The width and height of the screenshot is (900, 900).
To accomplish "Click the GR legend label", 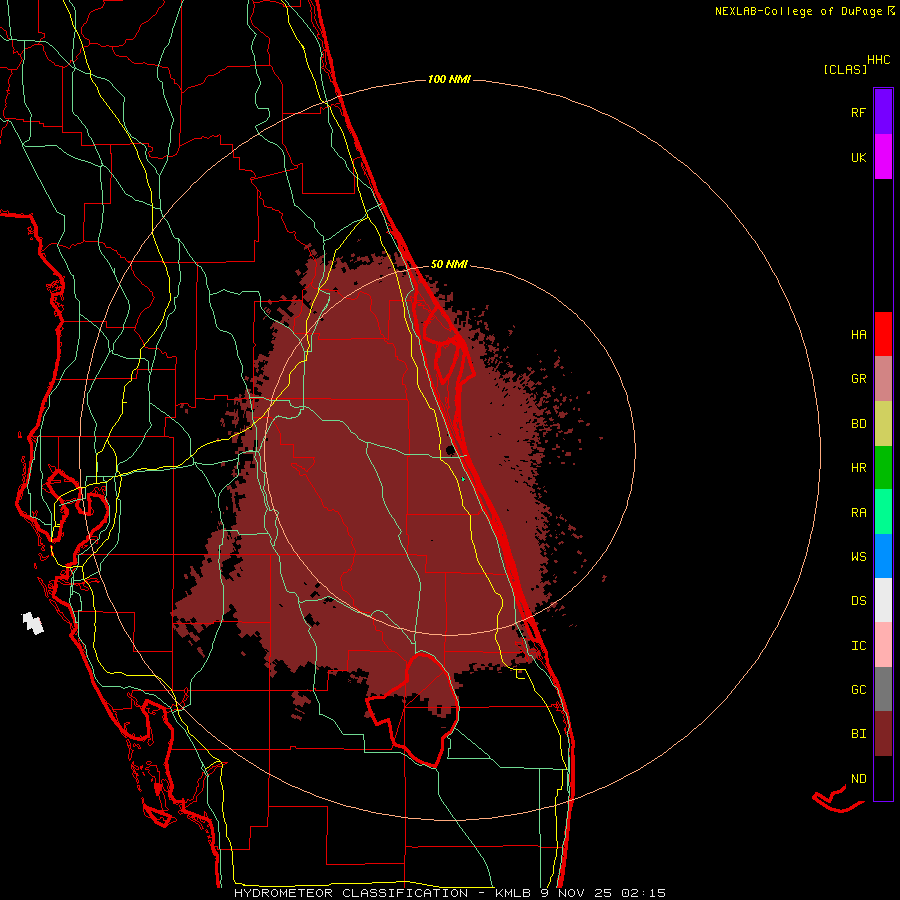I will click(x=858, y=379).
